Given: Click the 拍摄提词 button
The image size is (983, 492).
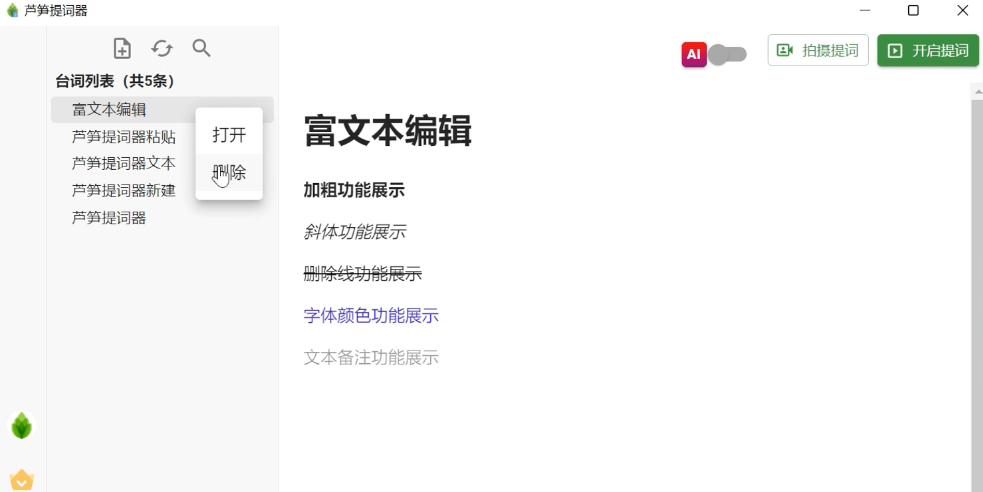Looking at the screenshot, I should click(818, 50).
